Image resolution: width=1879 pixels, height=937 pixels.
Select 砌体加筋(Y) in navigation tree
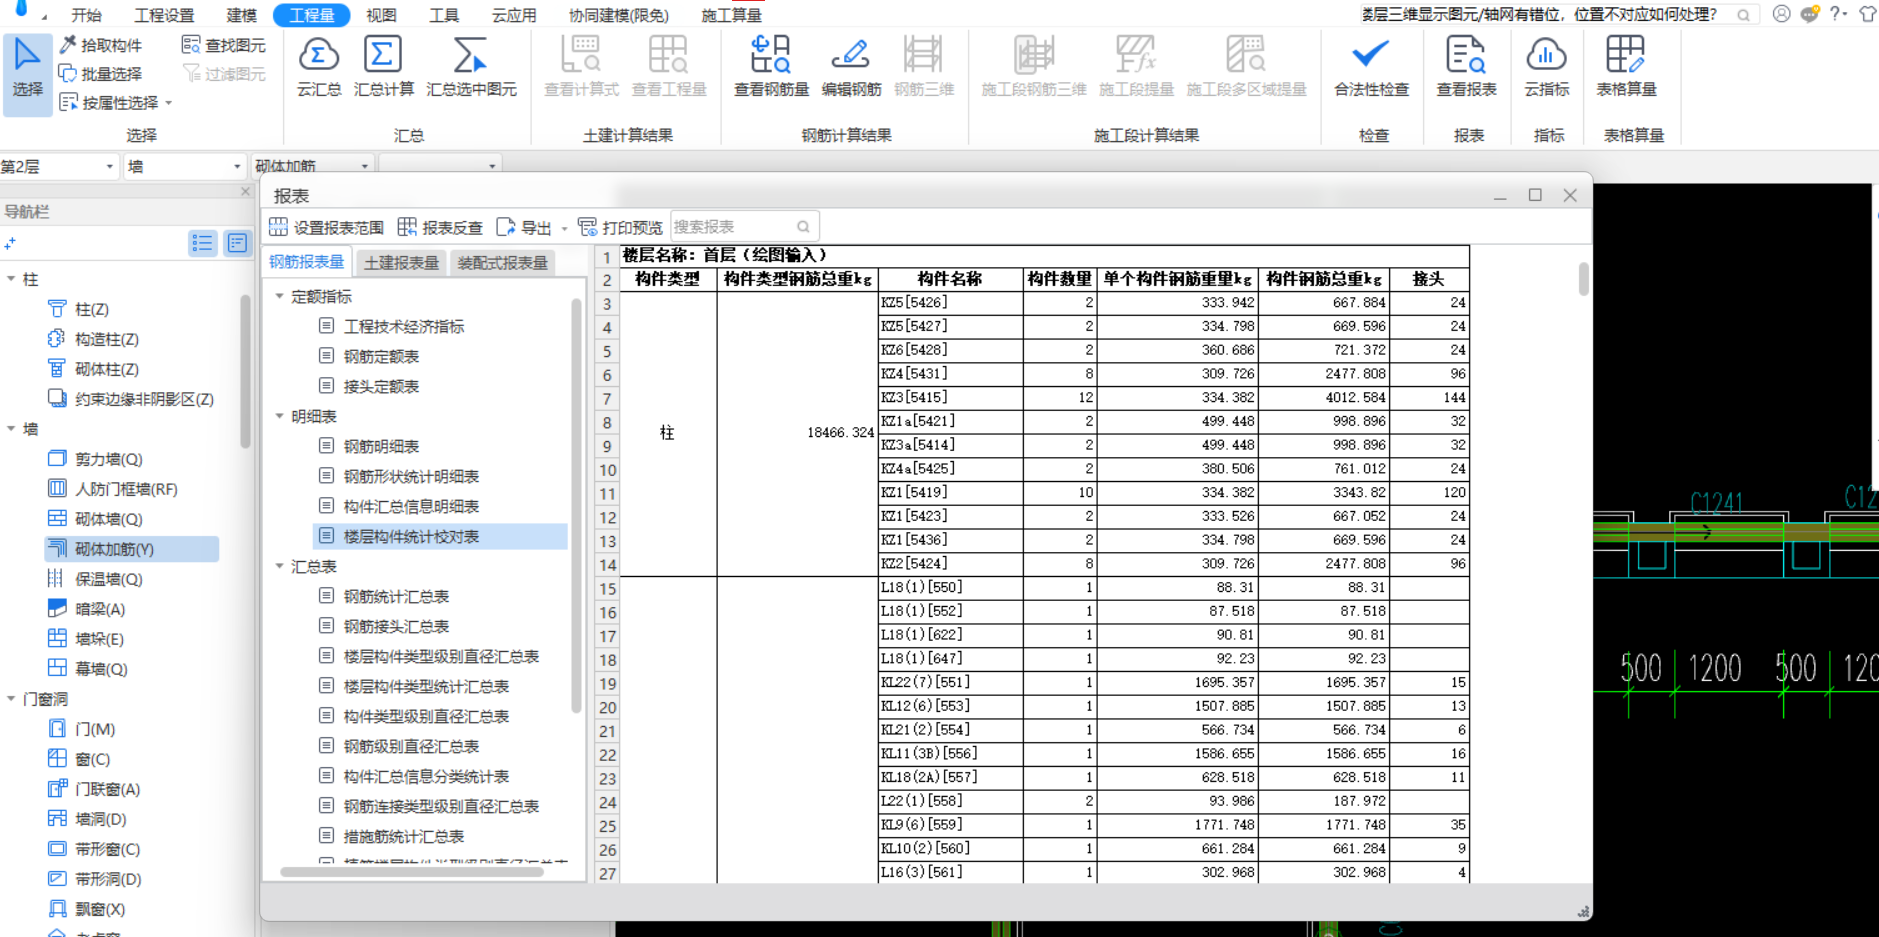(131, 549)
